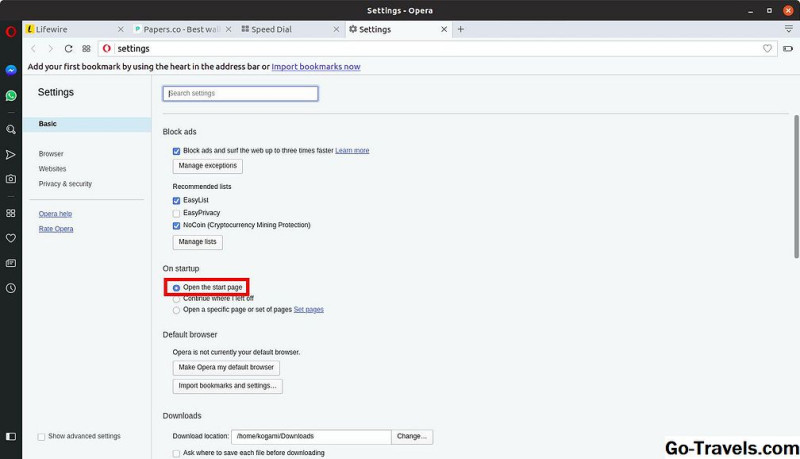Click the address bar showing settings
Image resolution: width=800 pixels, height=459 pixels.
436,48
